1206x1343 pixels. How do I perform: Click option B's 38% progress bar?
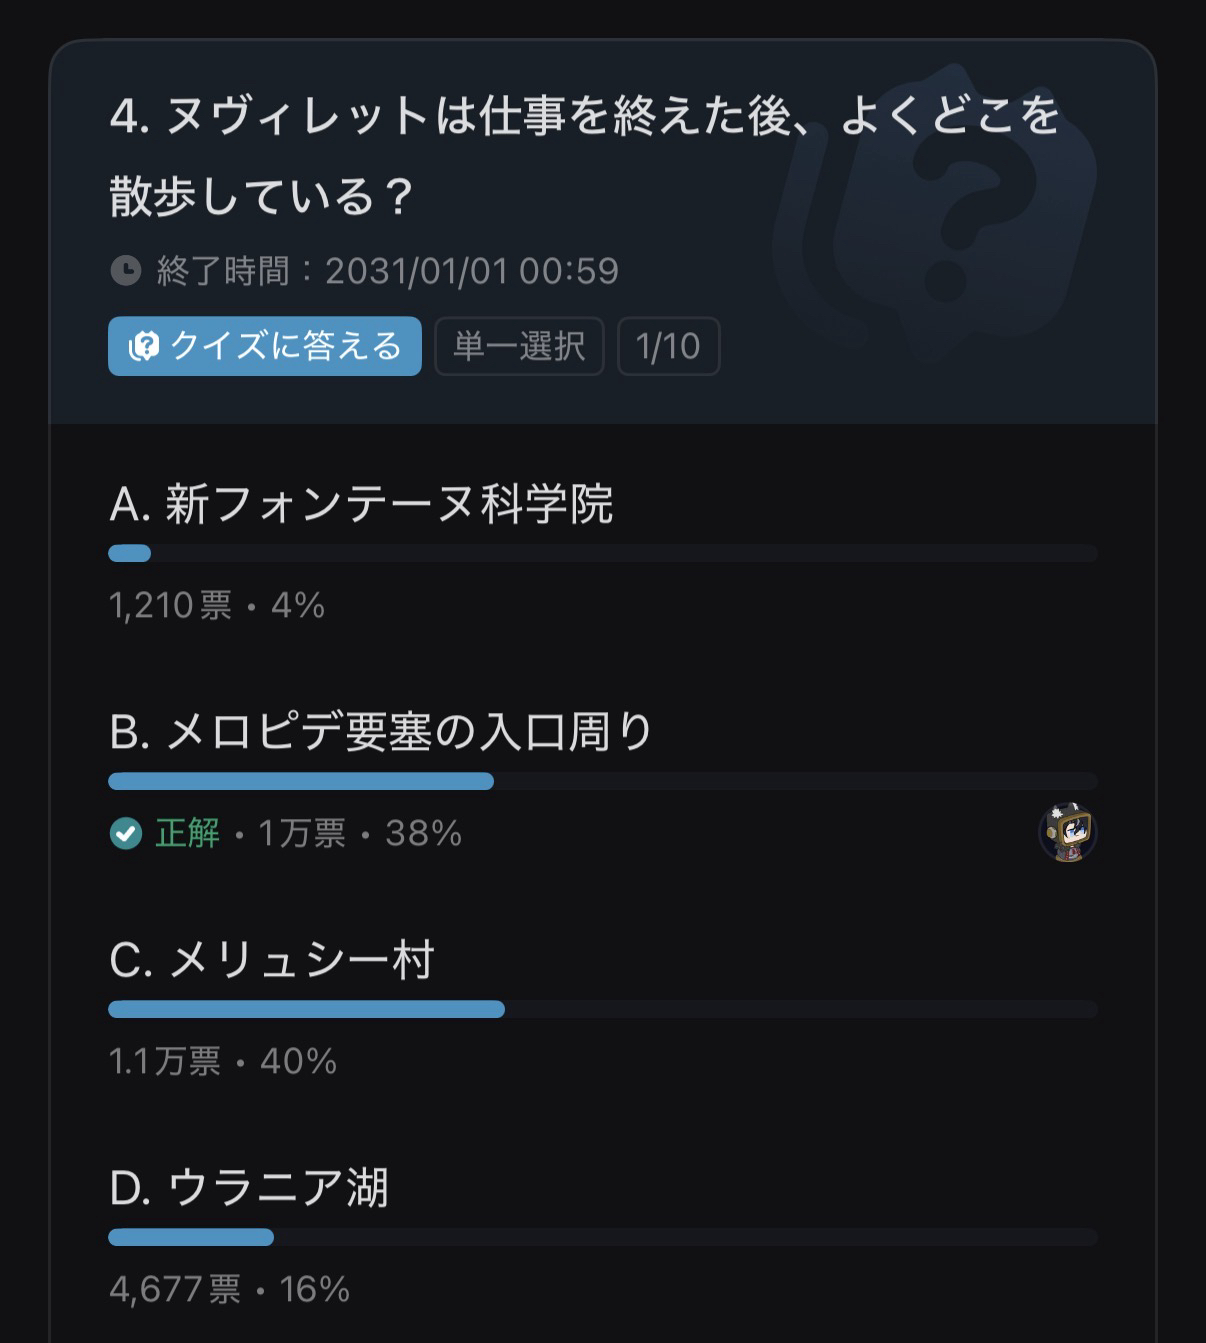[603, 782]
